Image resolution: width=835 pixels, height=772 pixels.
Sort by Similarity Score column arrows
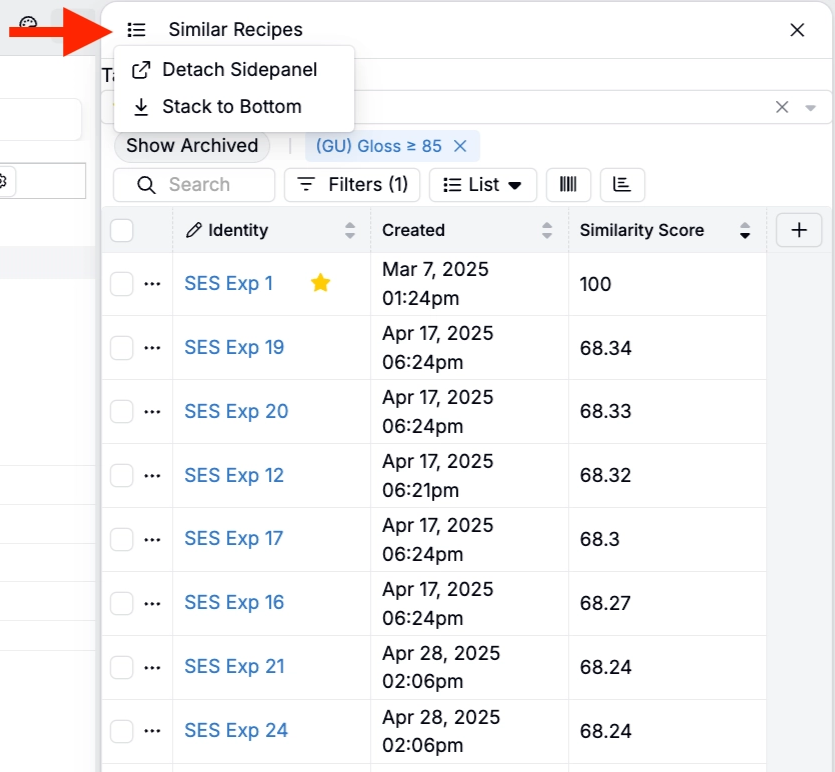point(744,231)
